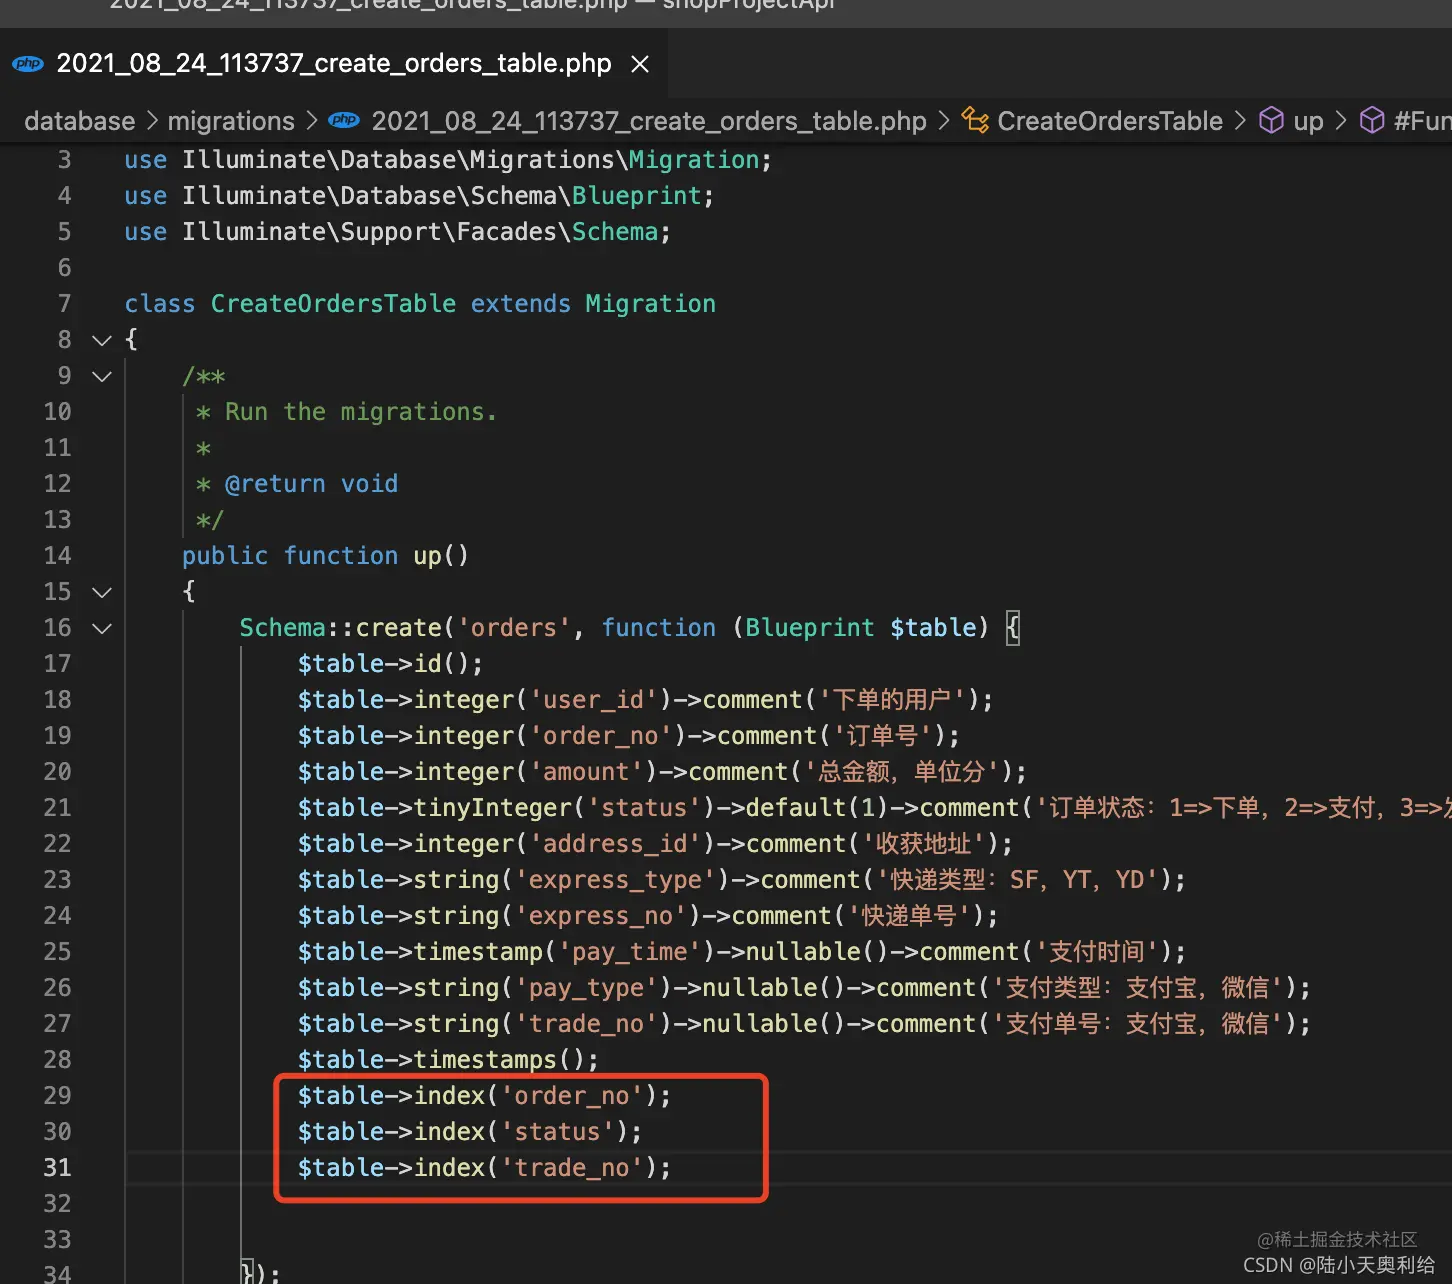The width and height of the screenshot is (1452, 1284).
Task: Click the method cube icon before up
Action: [1271, 120]
